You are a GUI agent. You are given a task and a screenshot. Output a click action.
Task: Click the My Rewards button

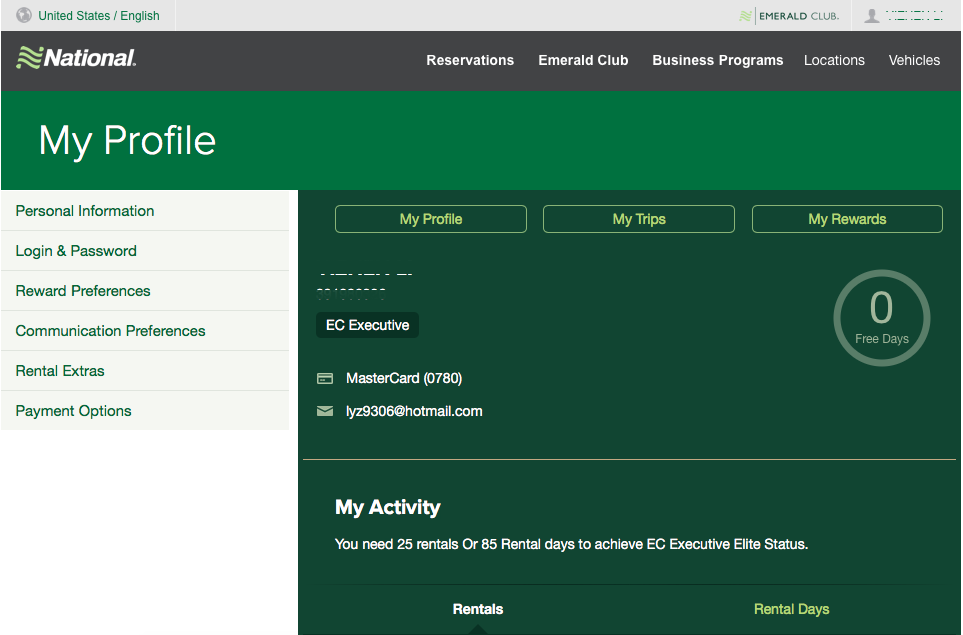(847, 219)
